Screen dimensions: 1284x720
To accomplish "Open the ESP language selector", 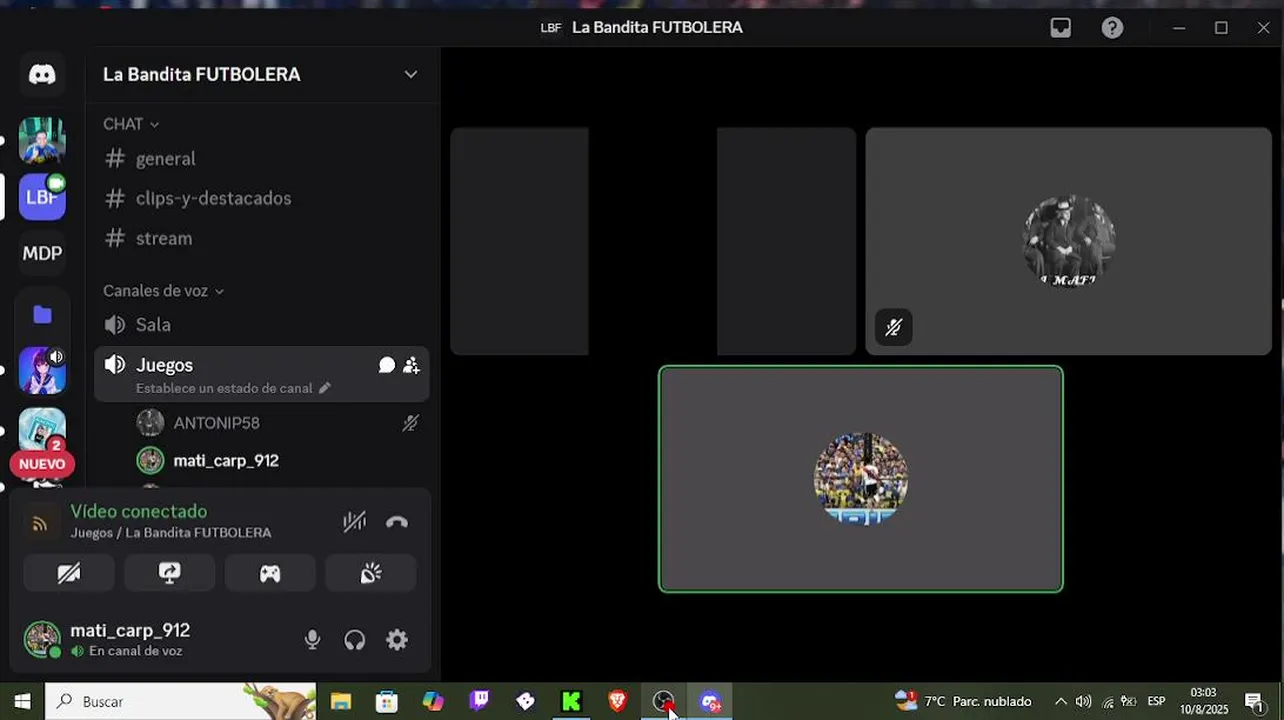I will [x=1157, y=702].
